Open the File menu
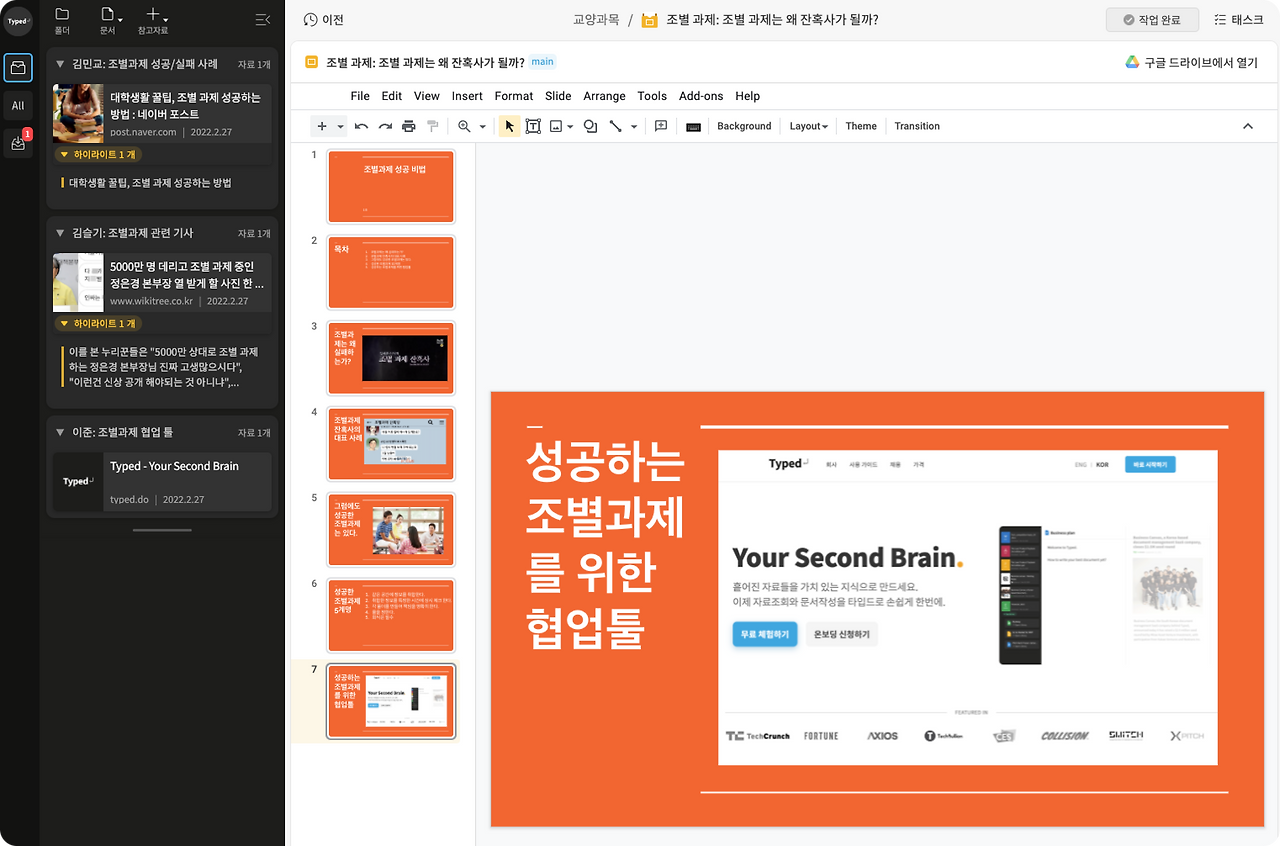The height and width of the screenshot is (846, 1280). 360,96
